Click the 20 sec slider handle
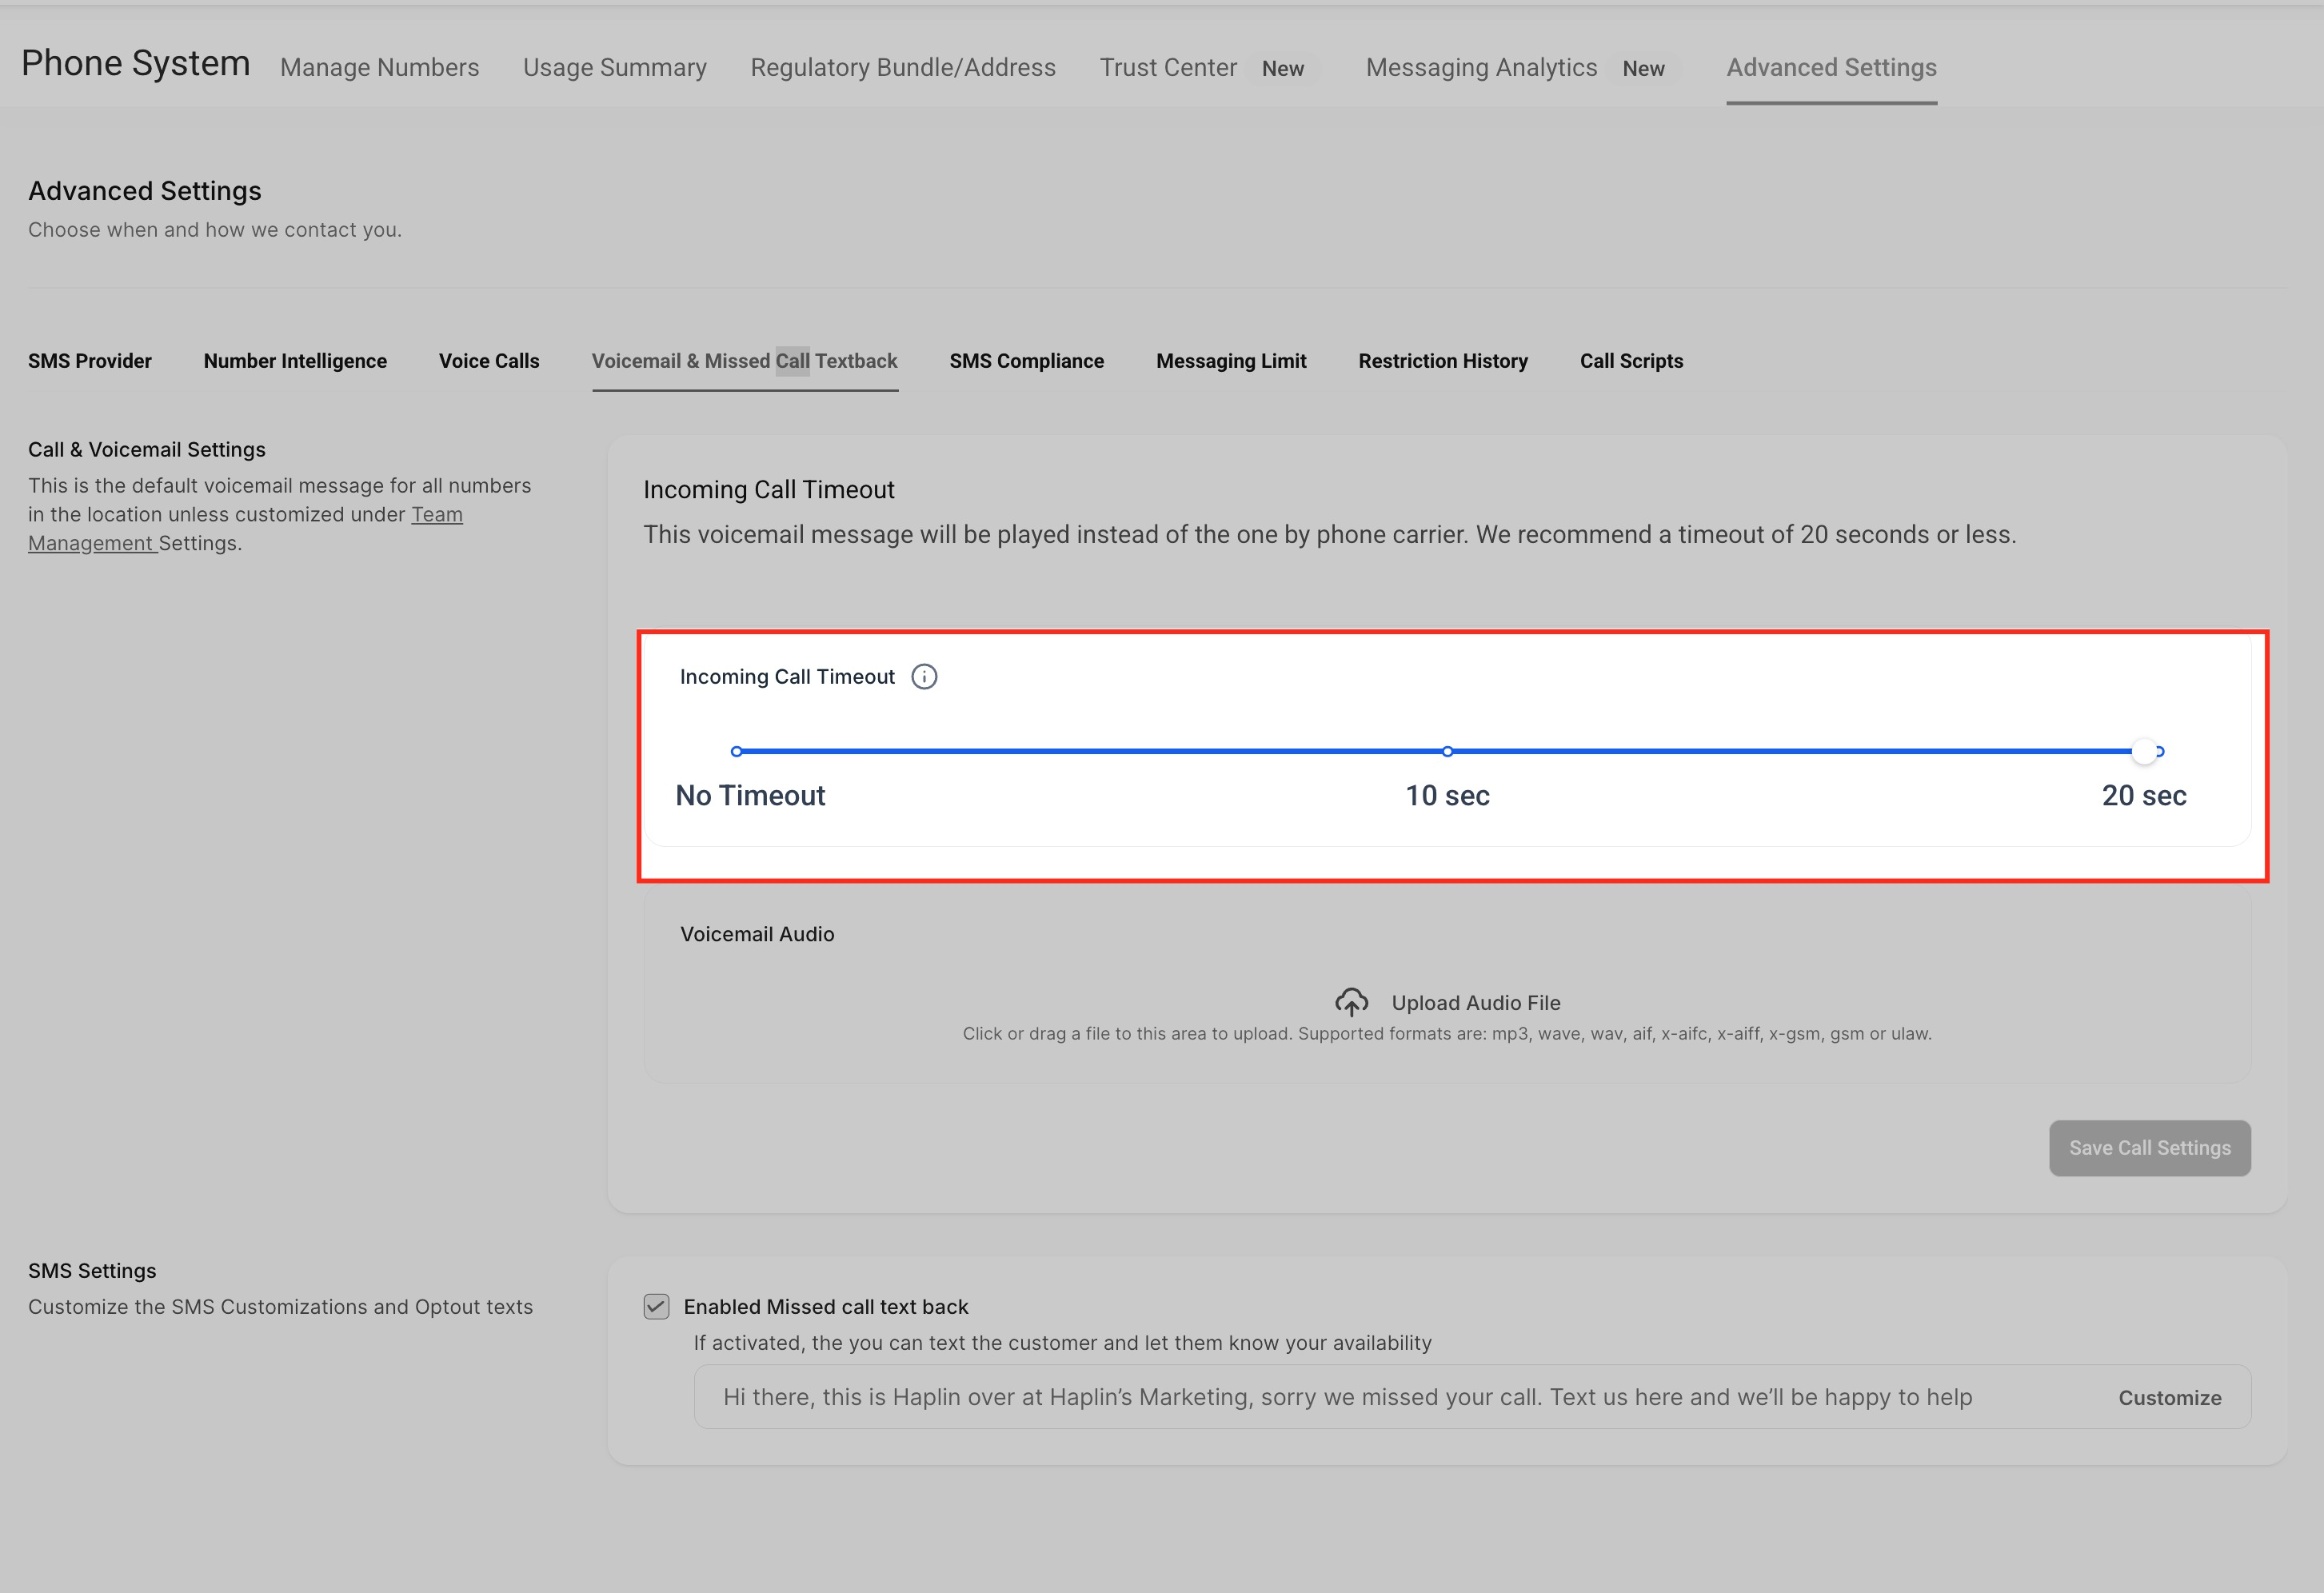 point(2144,751)
